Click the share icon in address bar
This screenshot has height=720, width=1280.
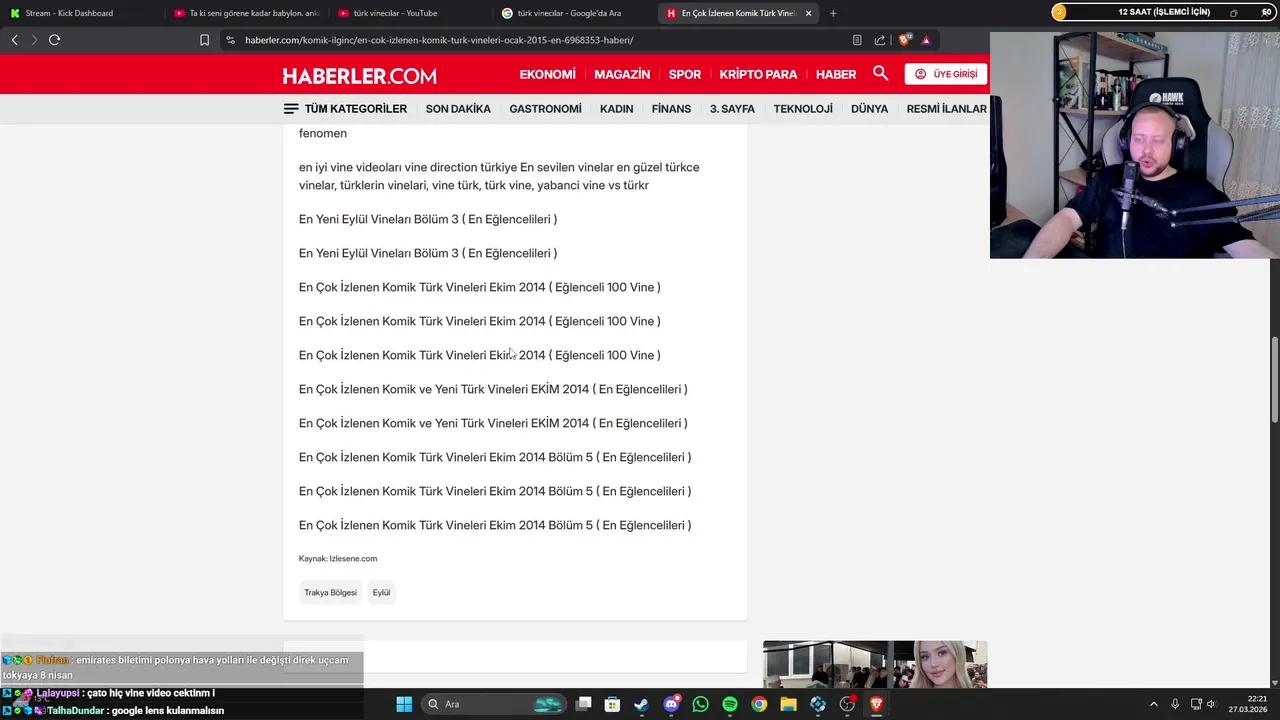coord(880,40)
